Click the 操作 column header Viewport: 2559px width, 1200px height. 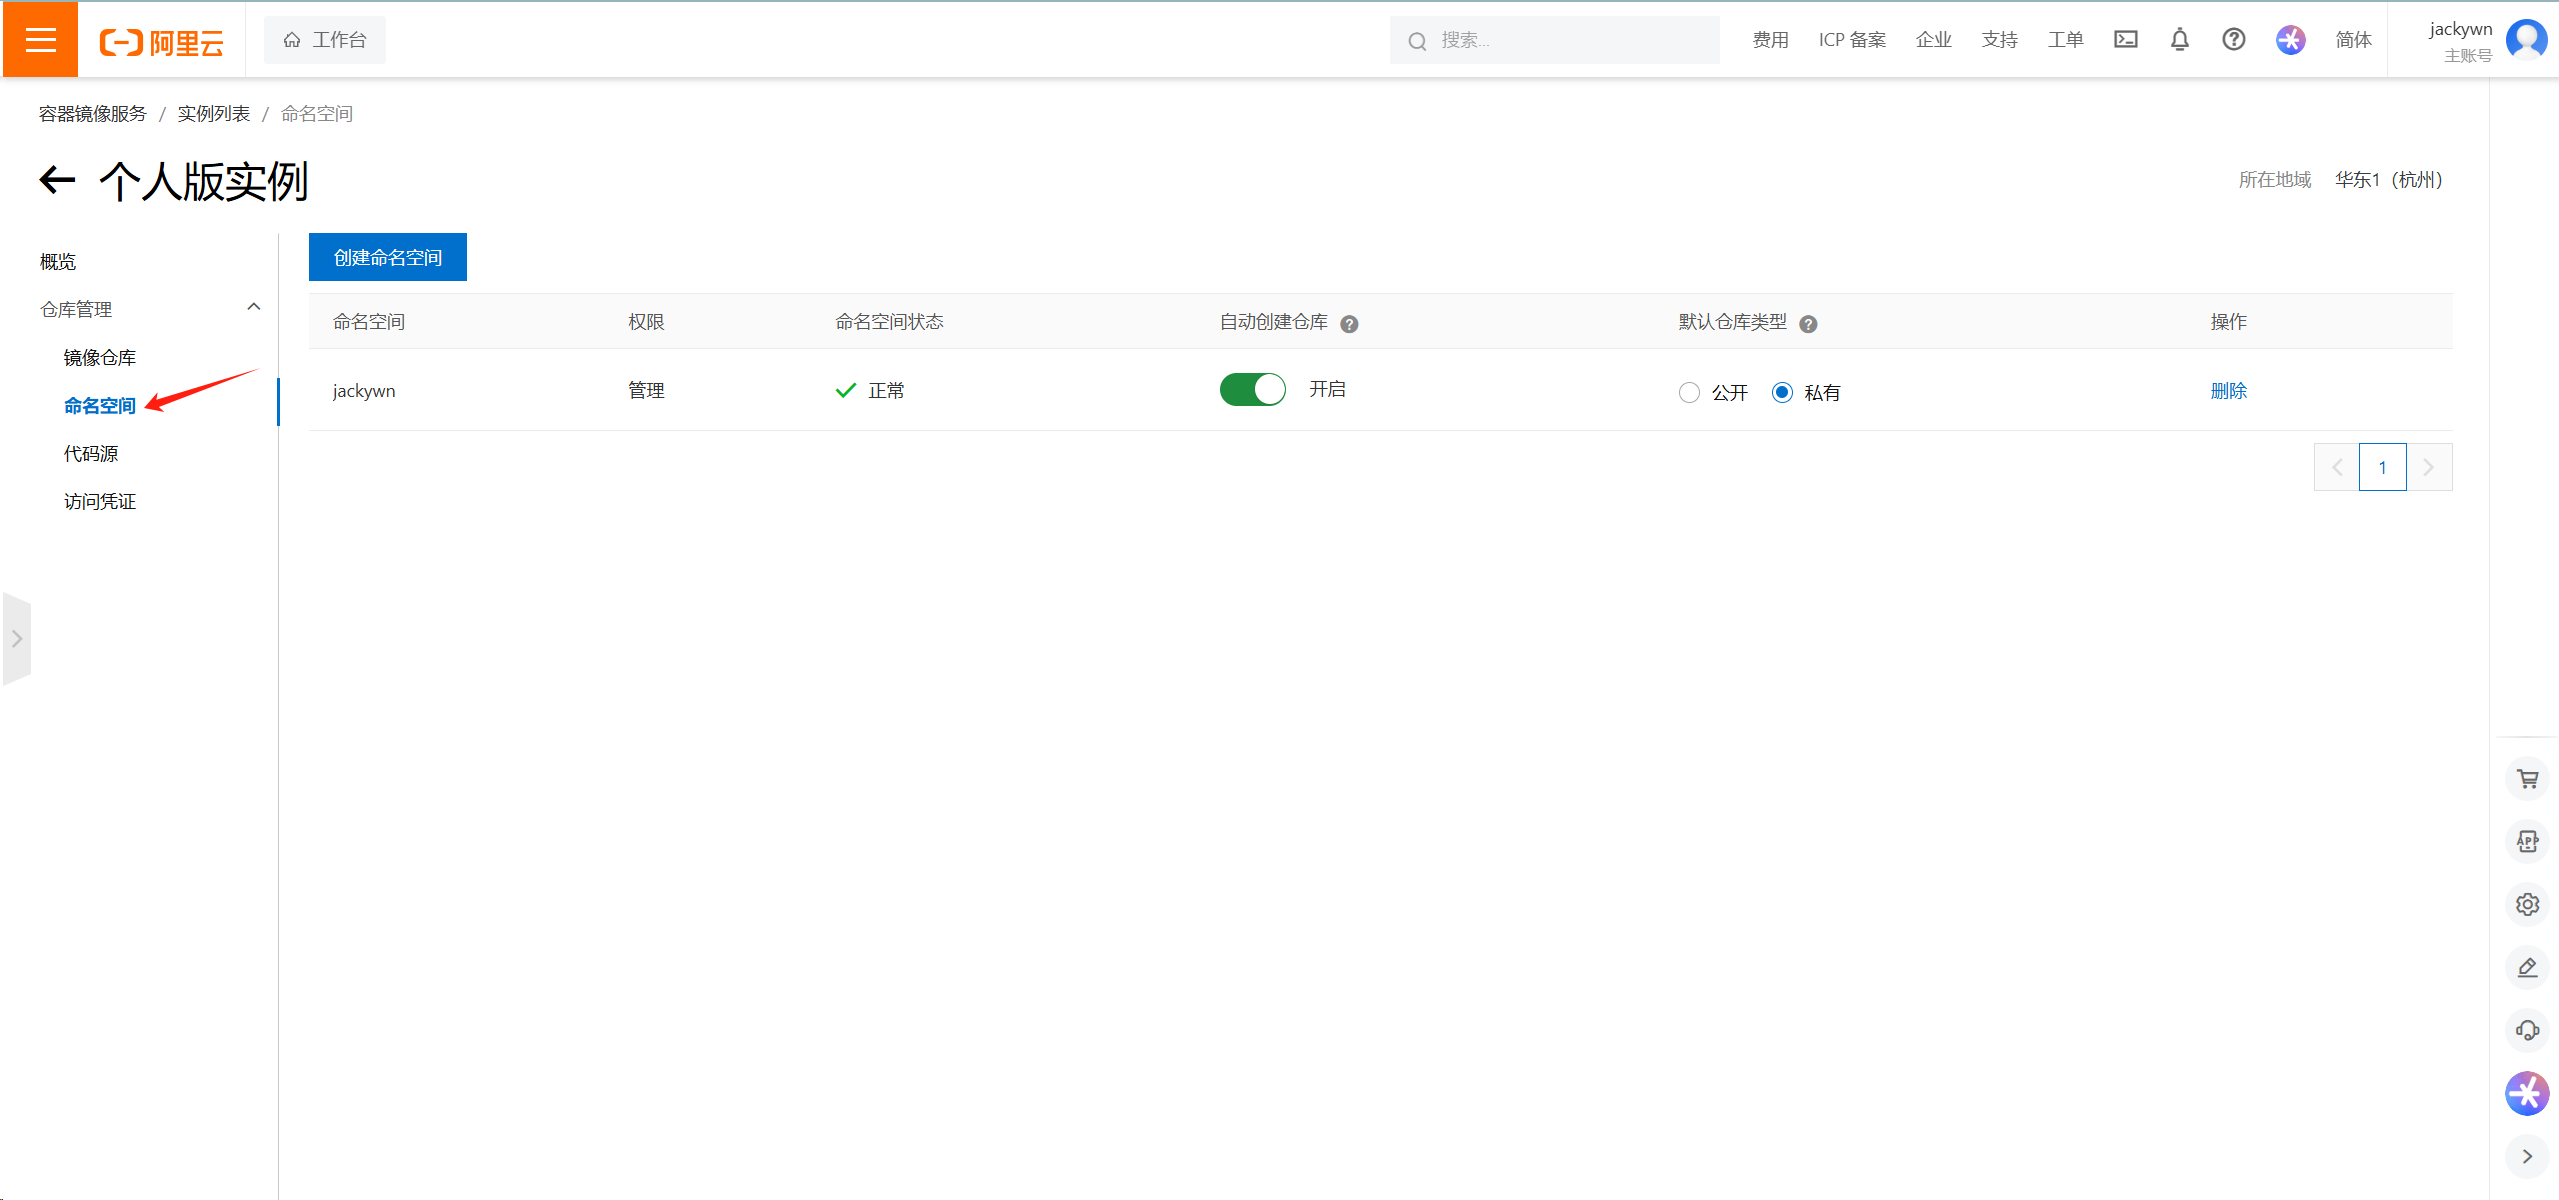[x=2229, y=322]
